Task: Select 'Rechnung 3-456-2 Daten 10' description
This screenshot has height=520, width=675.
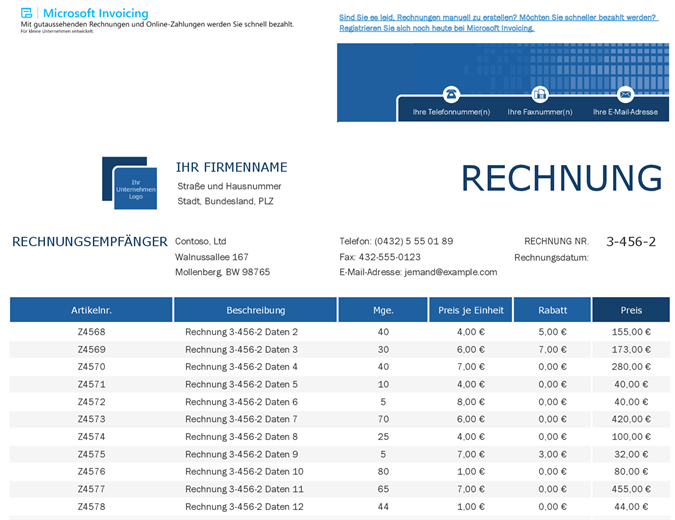Action: [x=244, y=472]
